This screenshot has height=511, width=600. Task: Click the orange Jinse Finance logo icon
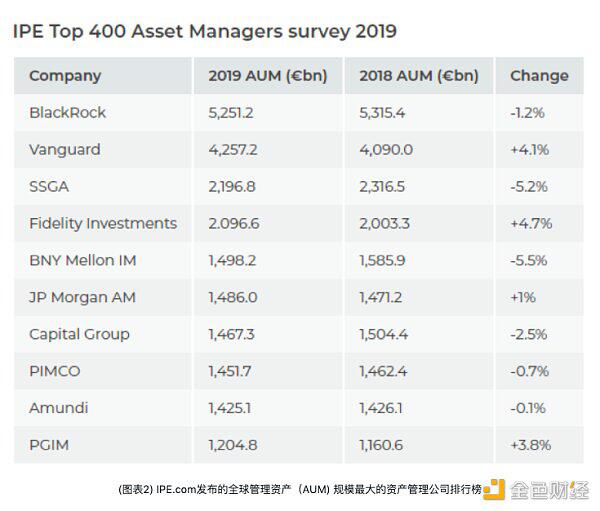(494, 489)
